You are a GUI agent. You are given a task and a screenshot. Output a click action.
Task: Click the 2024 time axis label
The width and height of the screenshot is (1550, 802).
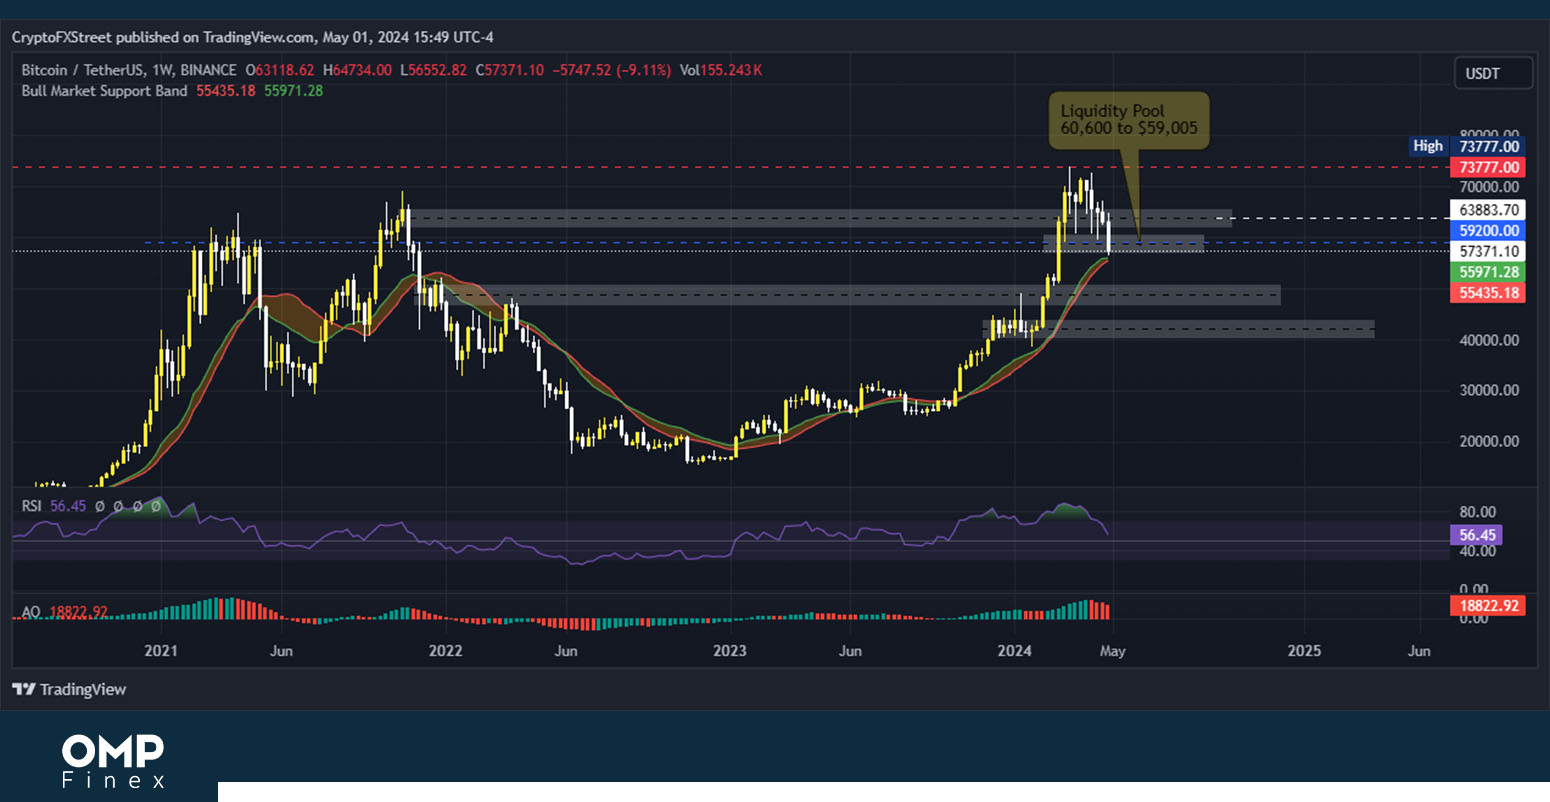tap(1015, 651)
